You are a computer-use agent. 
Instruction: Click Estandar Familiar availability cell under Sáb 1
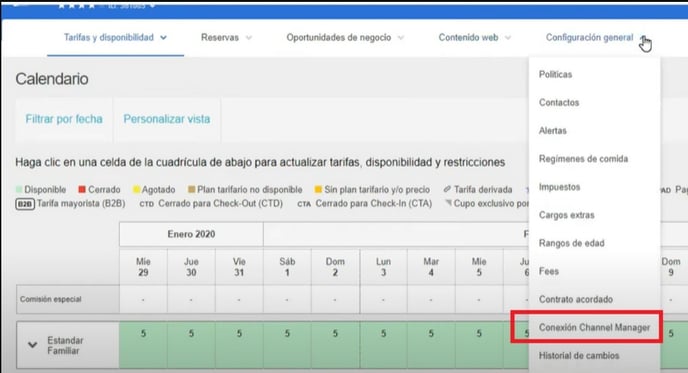[x=287, y=345]
